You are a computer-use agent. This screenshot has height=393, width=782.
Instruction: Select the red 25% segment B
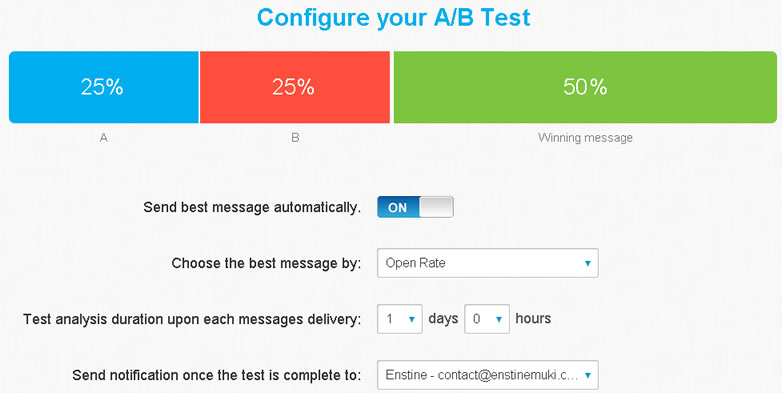tap(295, 87)
